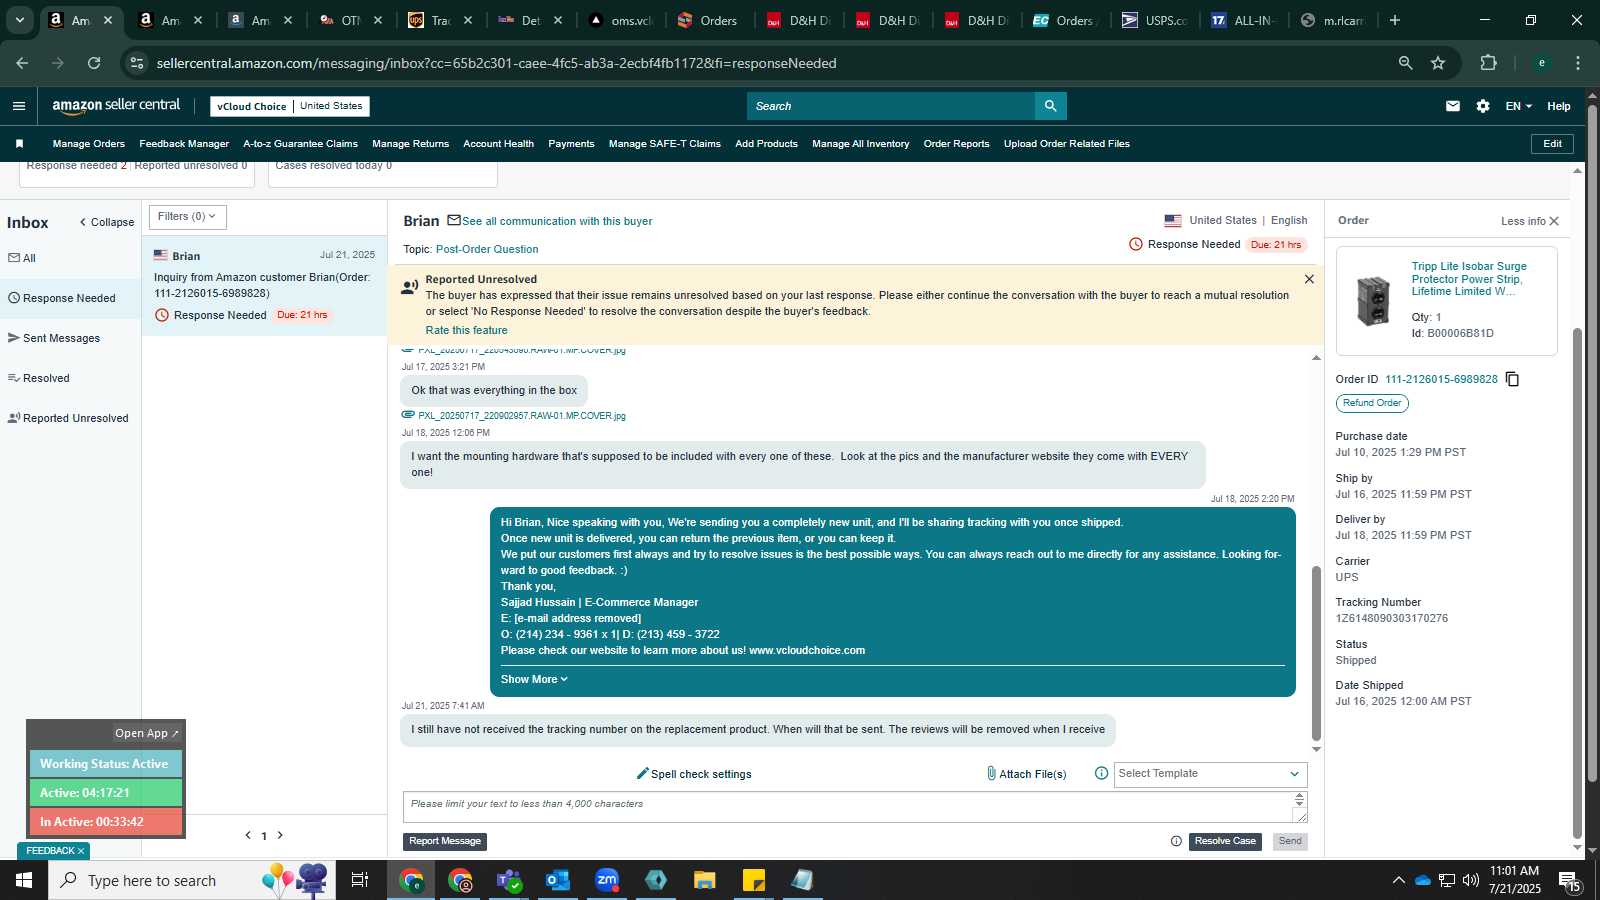Open the browser tab search dropdown
This screenshot has height=900, width=1600.
[19, 20]
